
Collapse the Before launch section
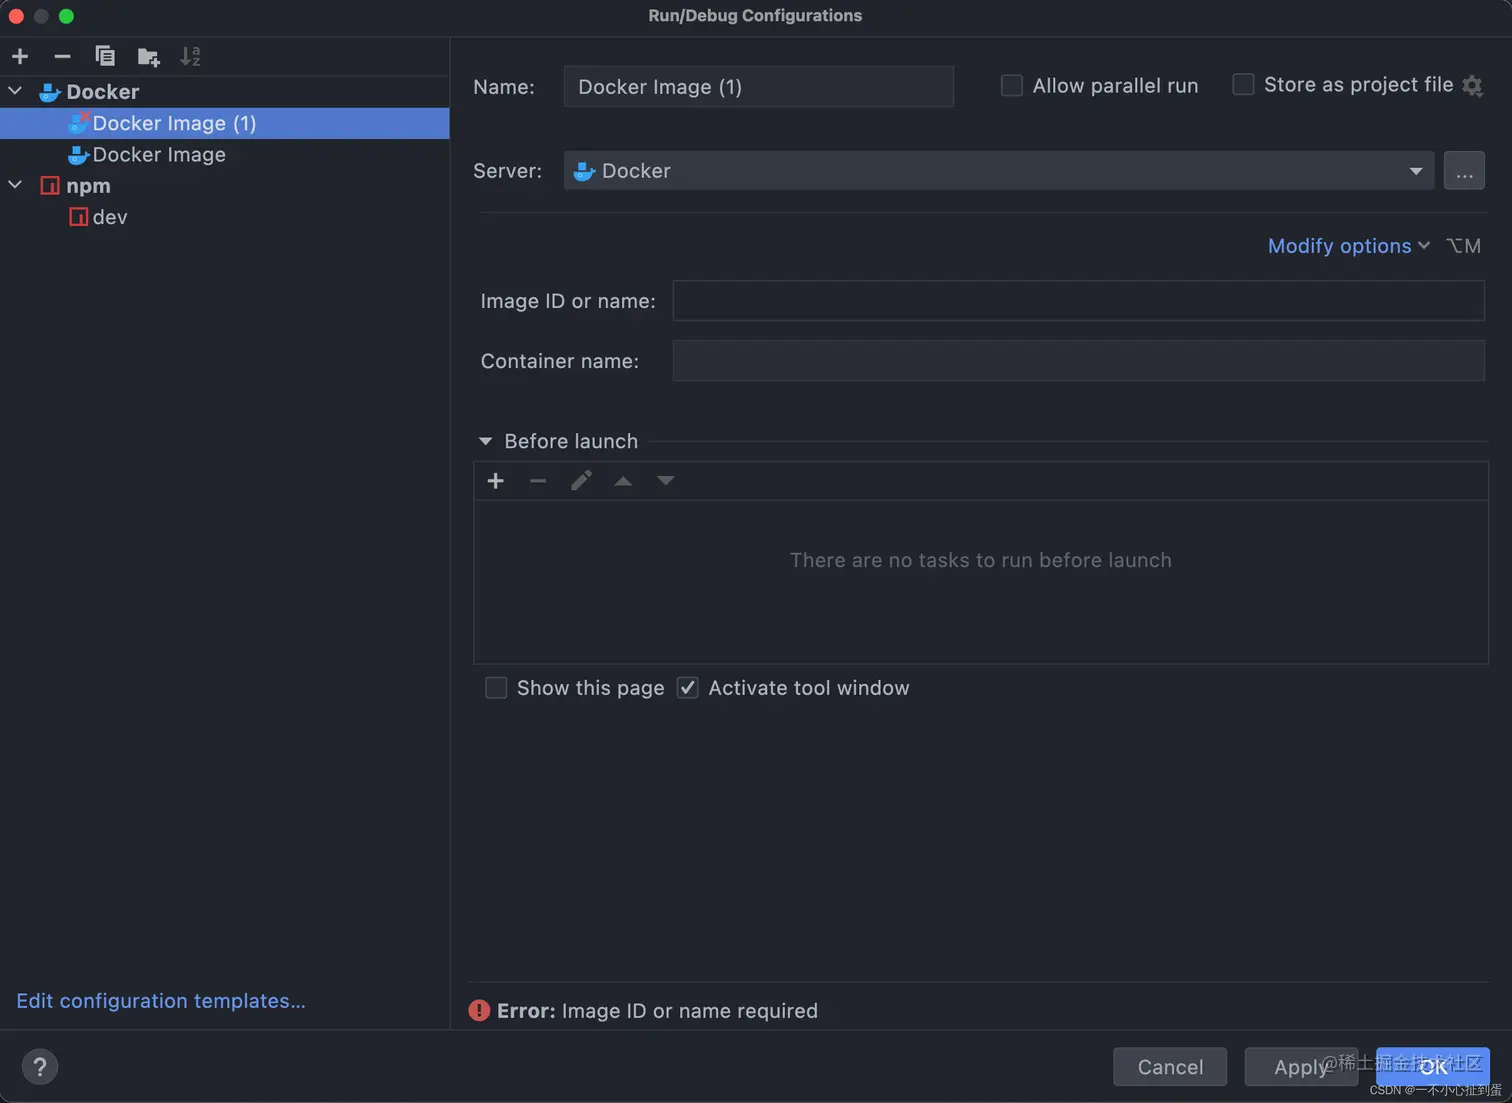click(x=485, y=441)
